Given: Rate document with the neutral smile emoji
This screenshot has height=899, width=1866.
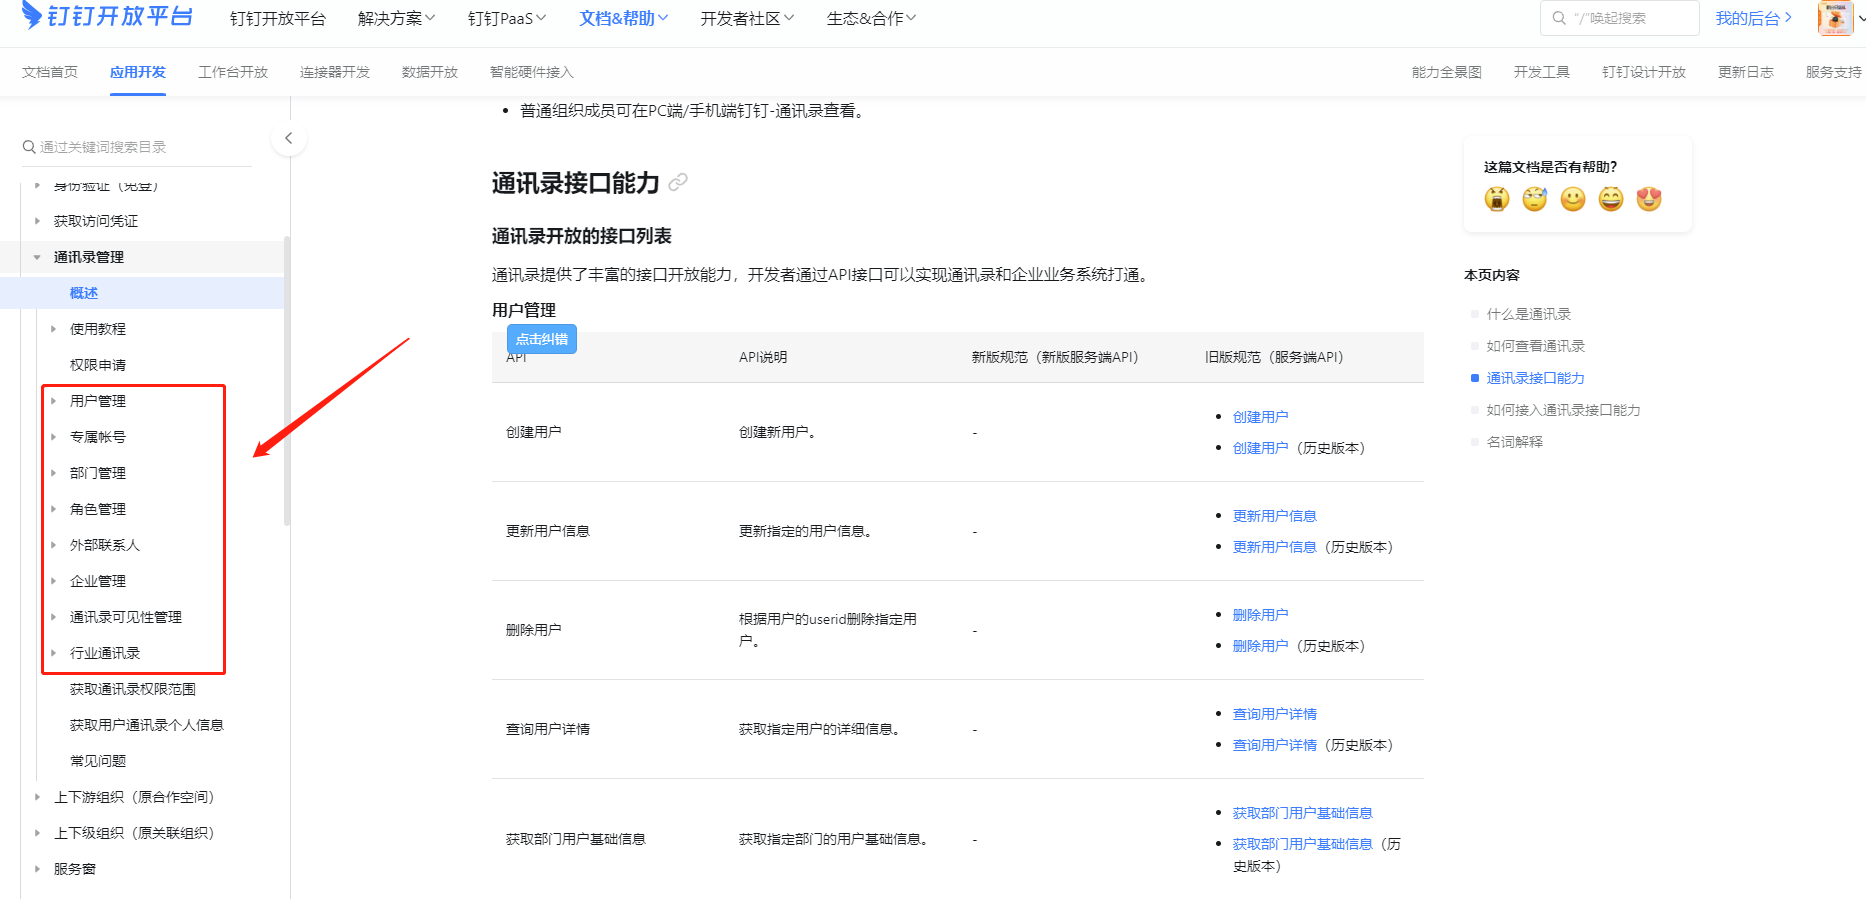Looking at the screenshot, I should [x=1573, y=199].
